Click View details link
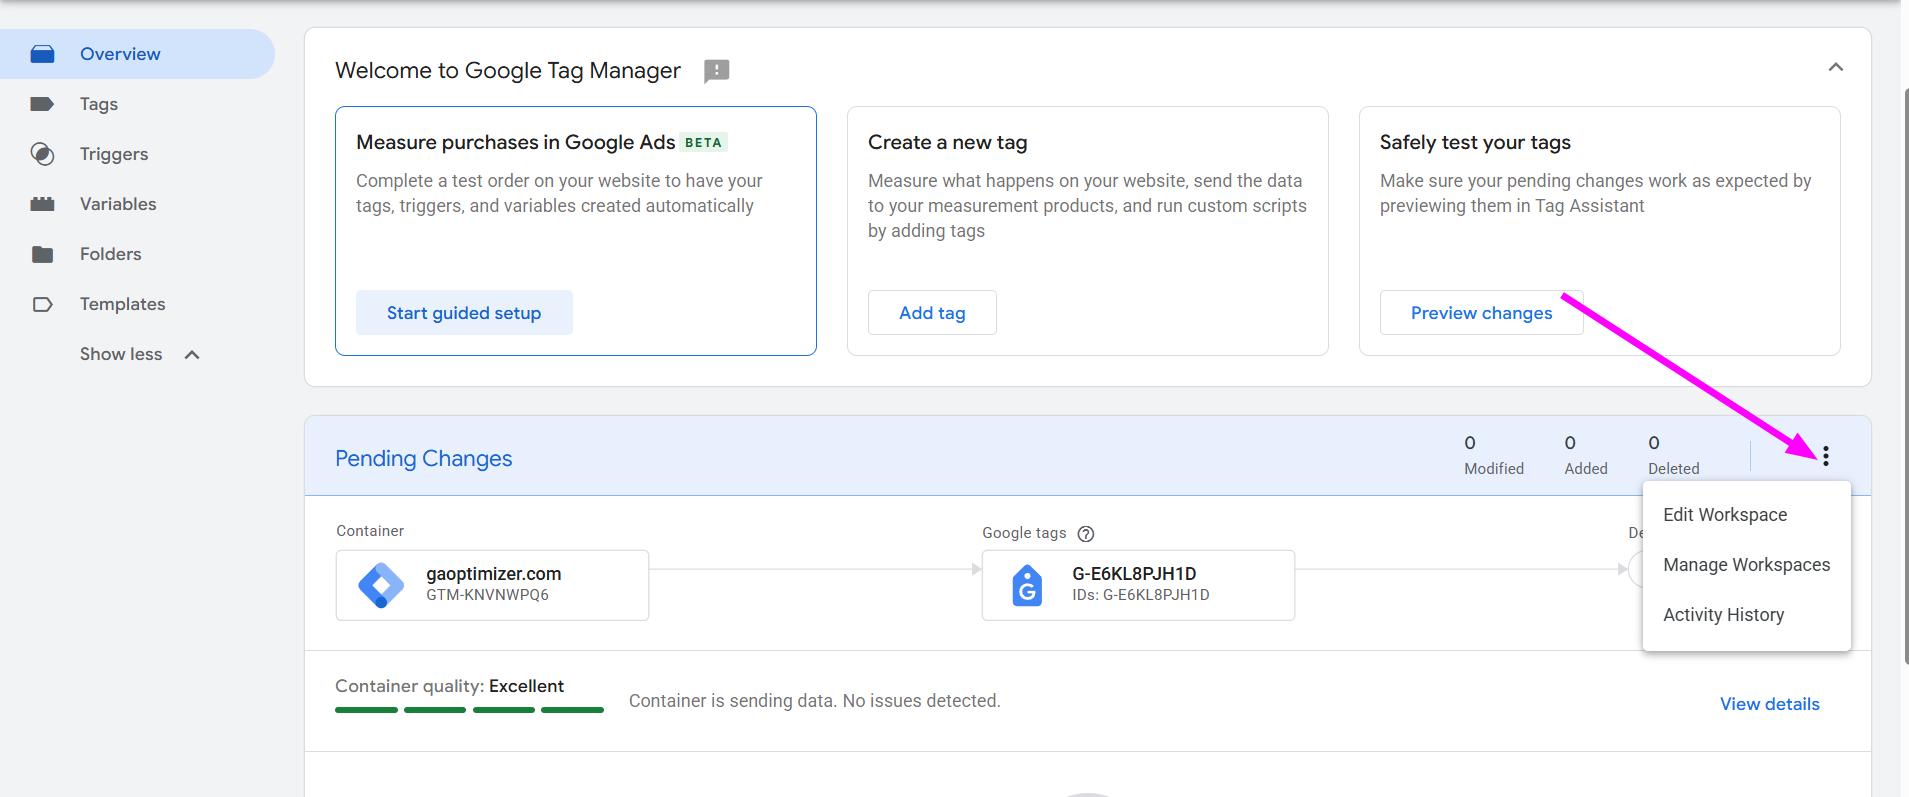This screenshot has width=1909, height=797. pyautogui.click(x=1769, y=704)
